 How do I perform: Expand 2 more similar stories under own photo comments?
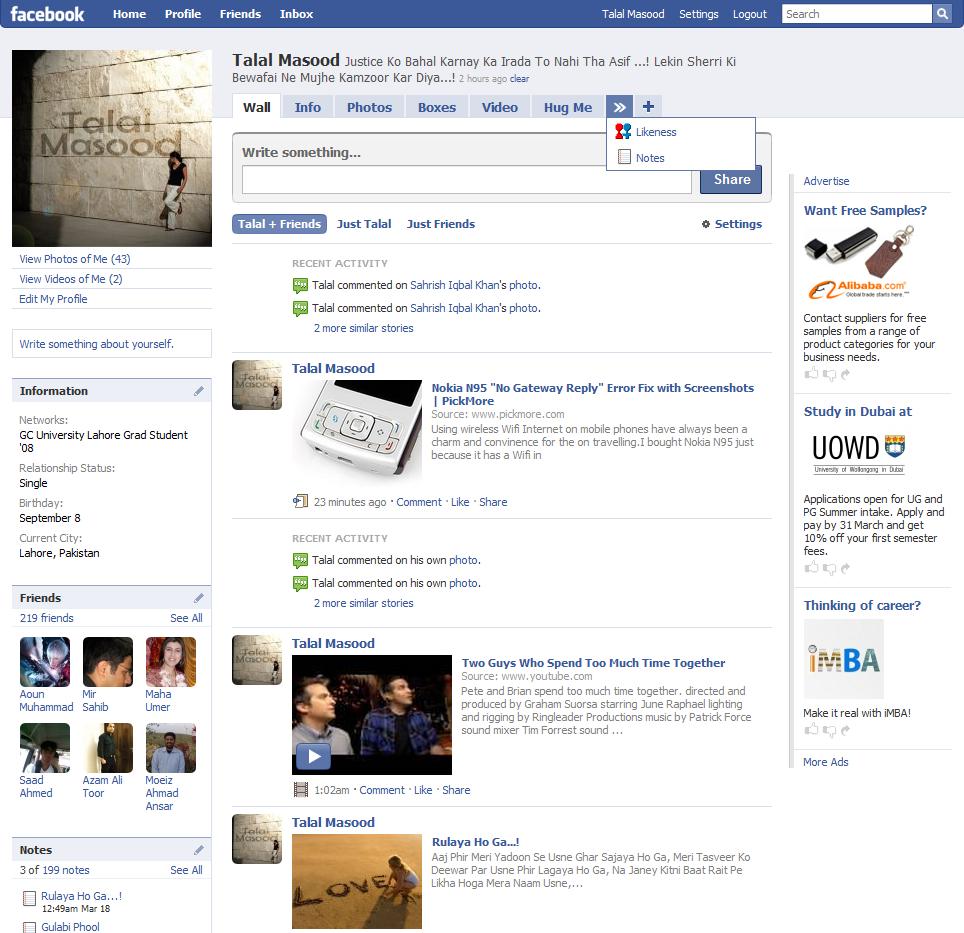[x=363, y=603]
